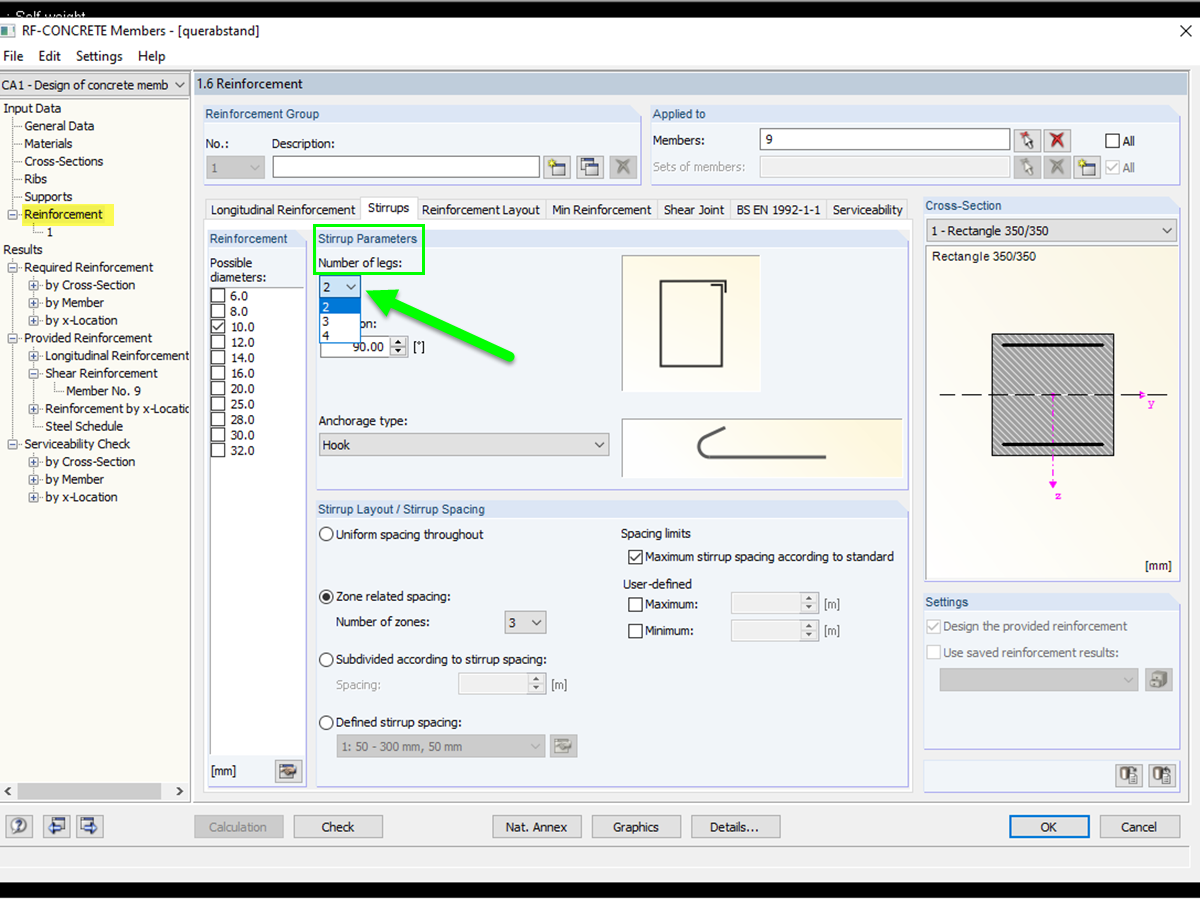Viewport: 1200px width, 900px height.
Task: Click the right cross-section info icon
Action: (1162, 775)
